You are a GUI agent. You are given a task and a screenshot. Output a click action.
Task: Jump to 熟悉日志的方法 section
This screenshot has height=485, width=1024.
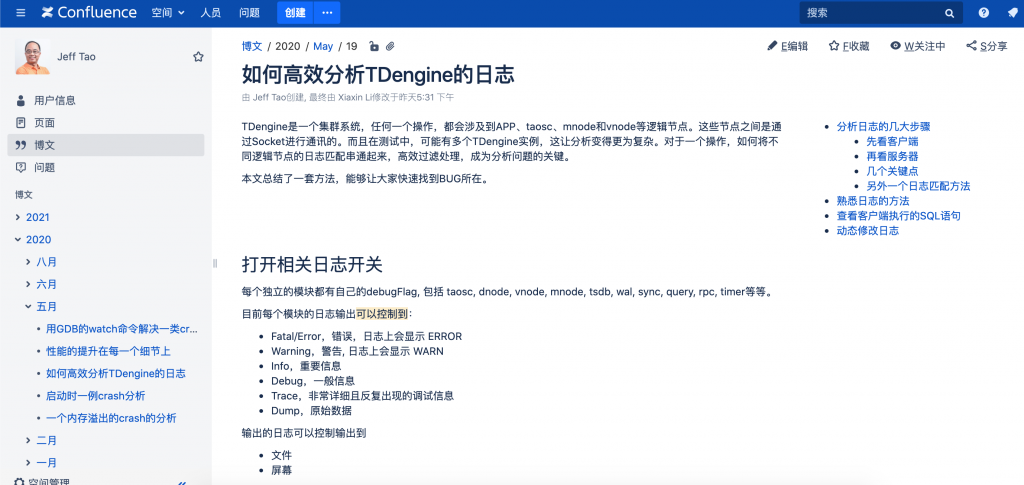(872, 201)
